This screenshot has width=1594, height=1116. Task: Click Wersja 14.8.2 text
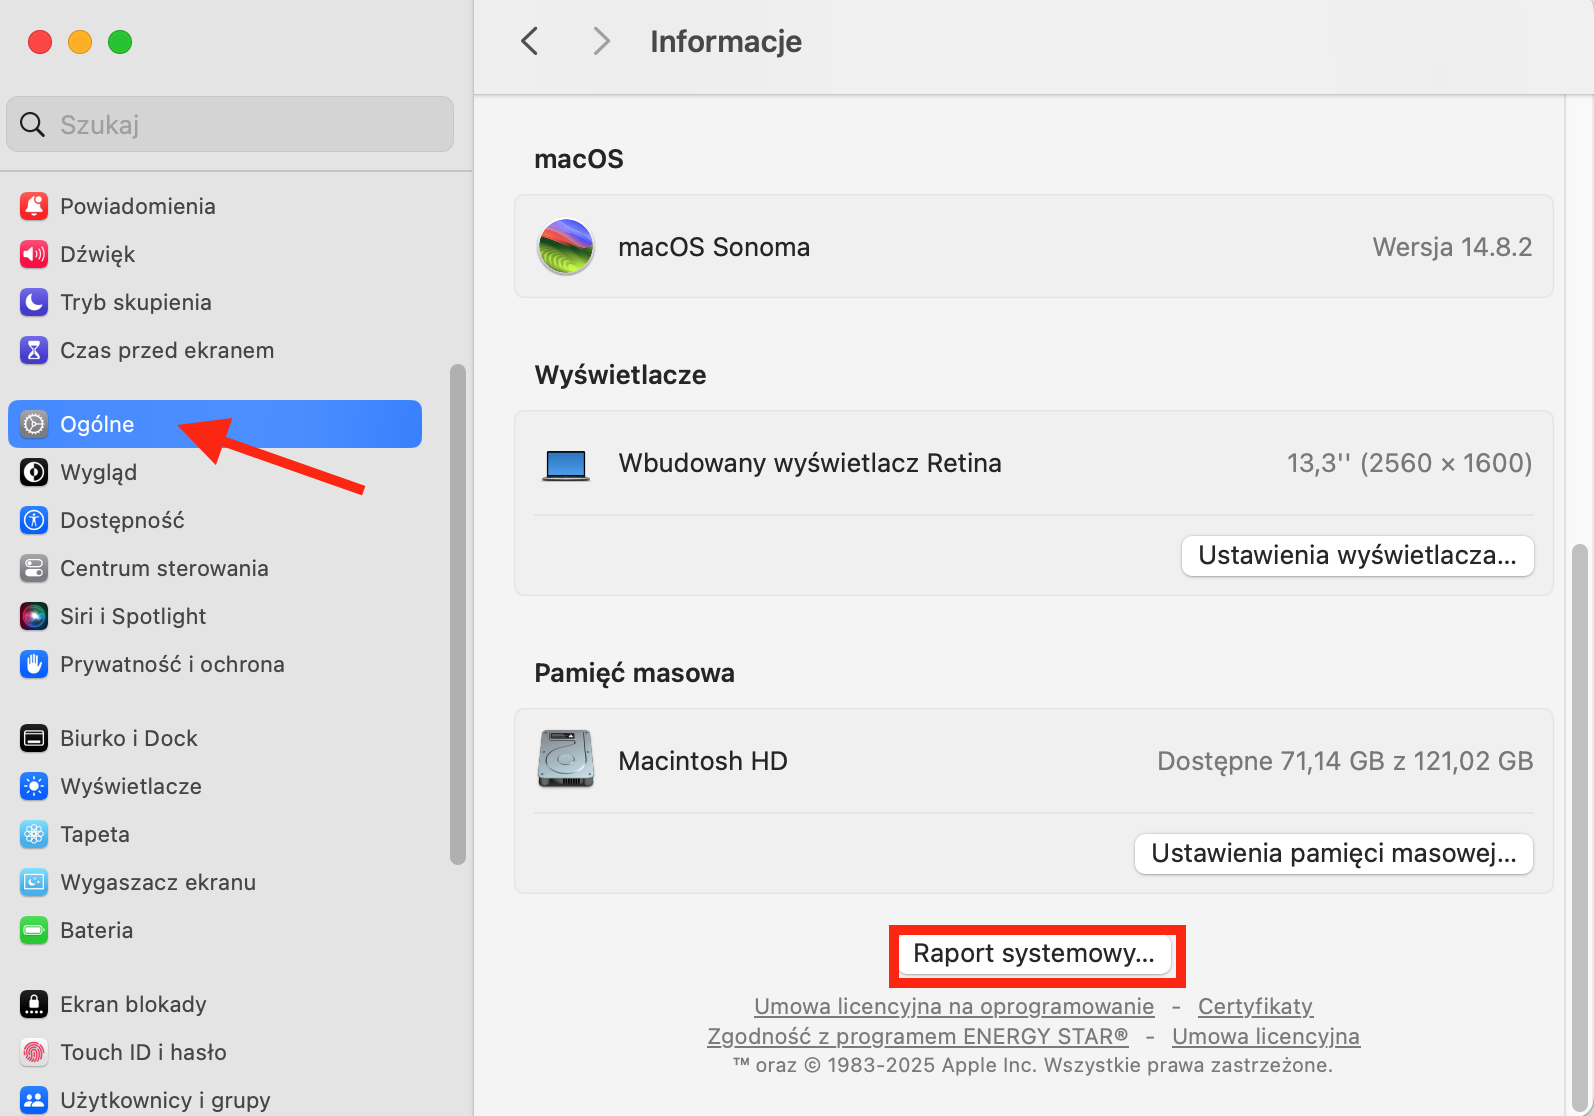pyautogui.click(x=1452, y=247)
